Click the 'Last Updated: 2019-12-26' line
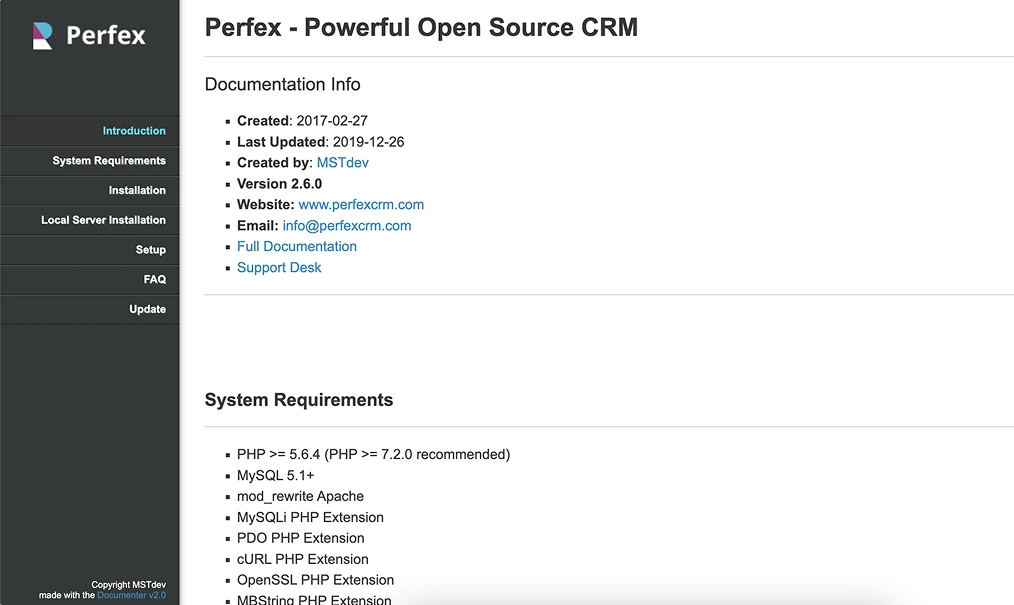 coord(320,142)
